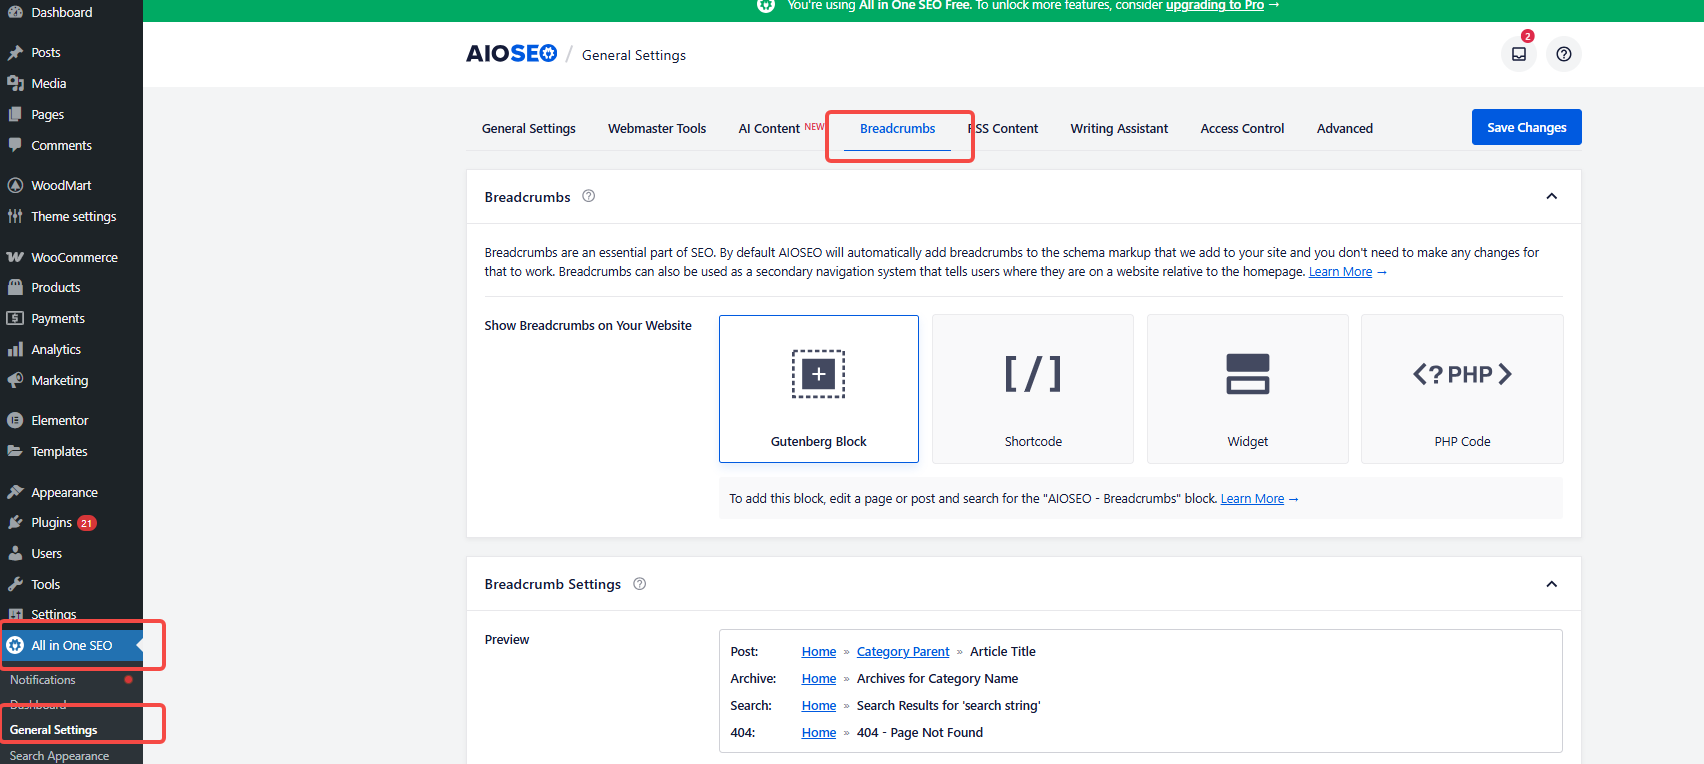Open Search Appearance submenu item
This screenshot has width=1704, height=764.
click(x=59, y=756)
